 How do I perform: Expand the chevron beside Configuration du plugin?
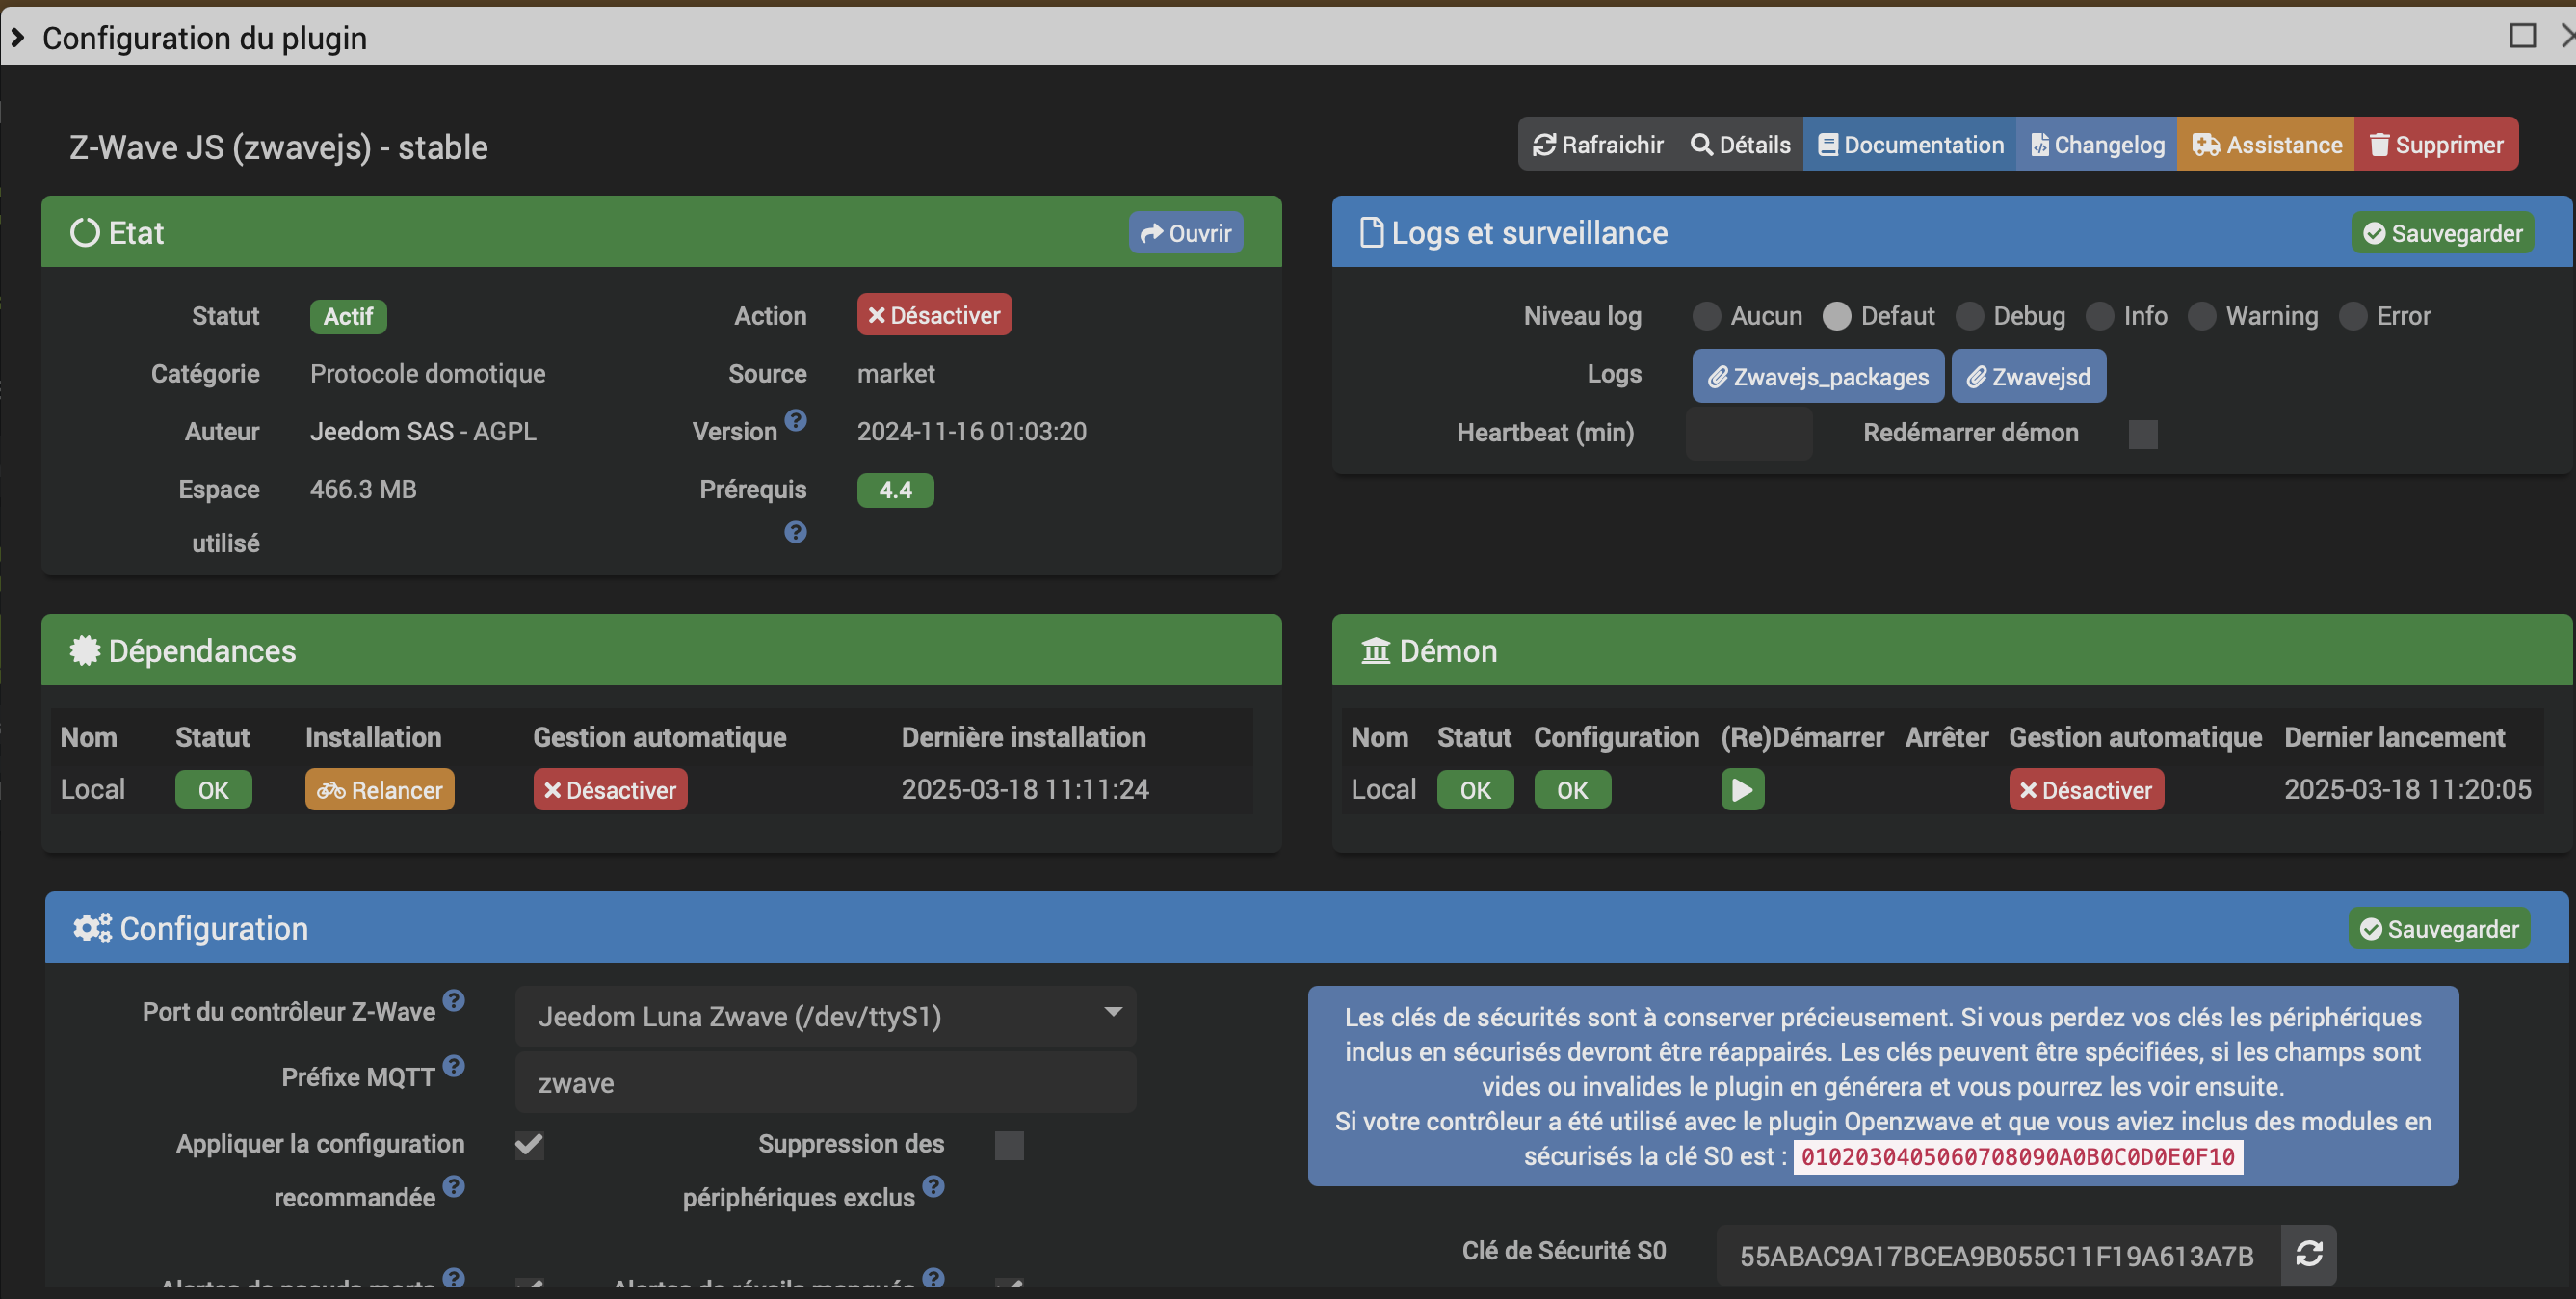point(17,37)
